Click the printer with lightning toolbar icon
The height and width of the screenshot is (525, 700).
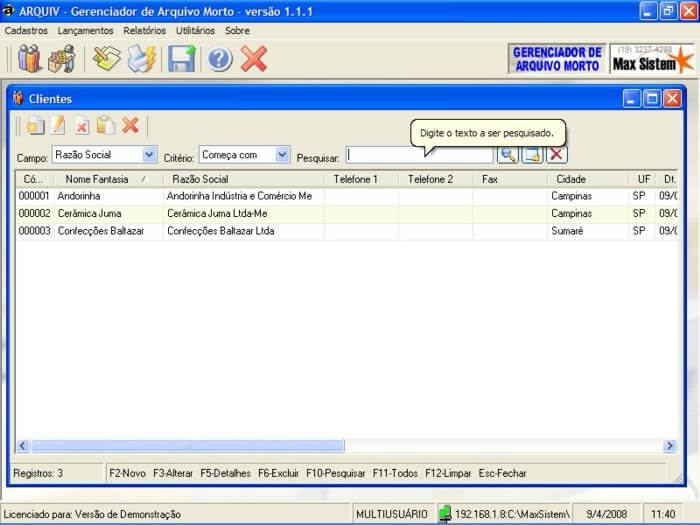142,58
